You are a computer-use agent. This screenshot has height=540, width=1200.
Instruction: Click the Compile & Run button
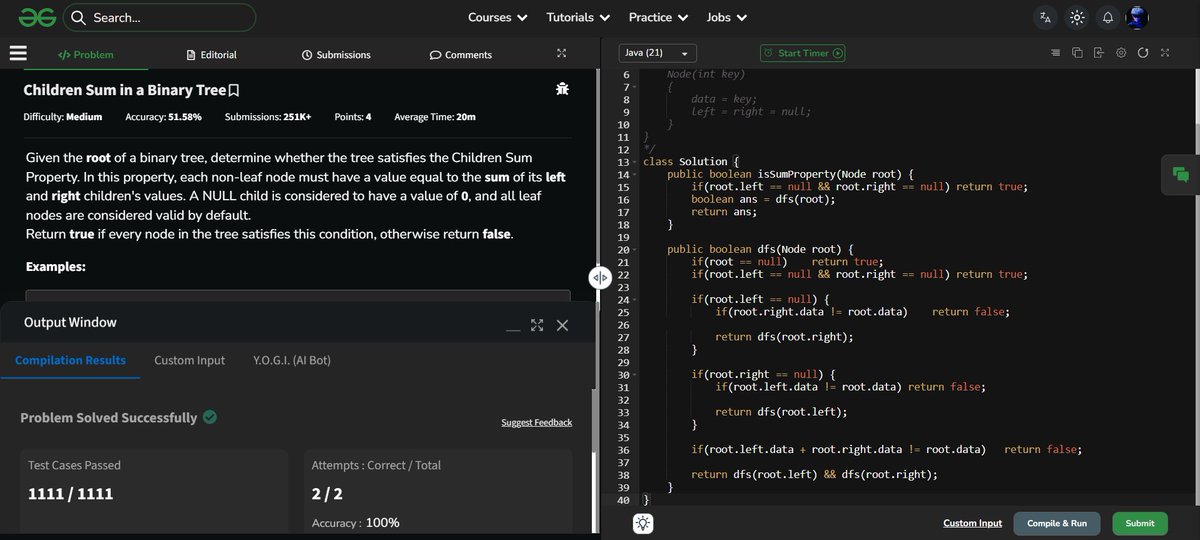tap(1057, 523)
